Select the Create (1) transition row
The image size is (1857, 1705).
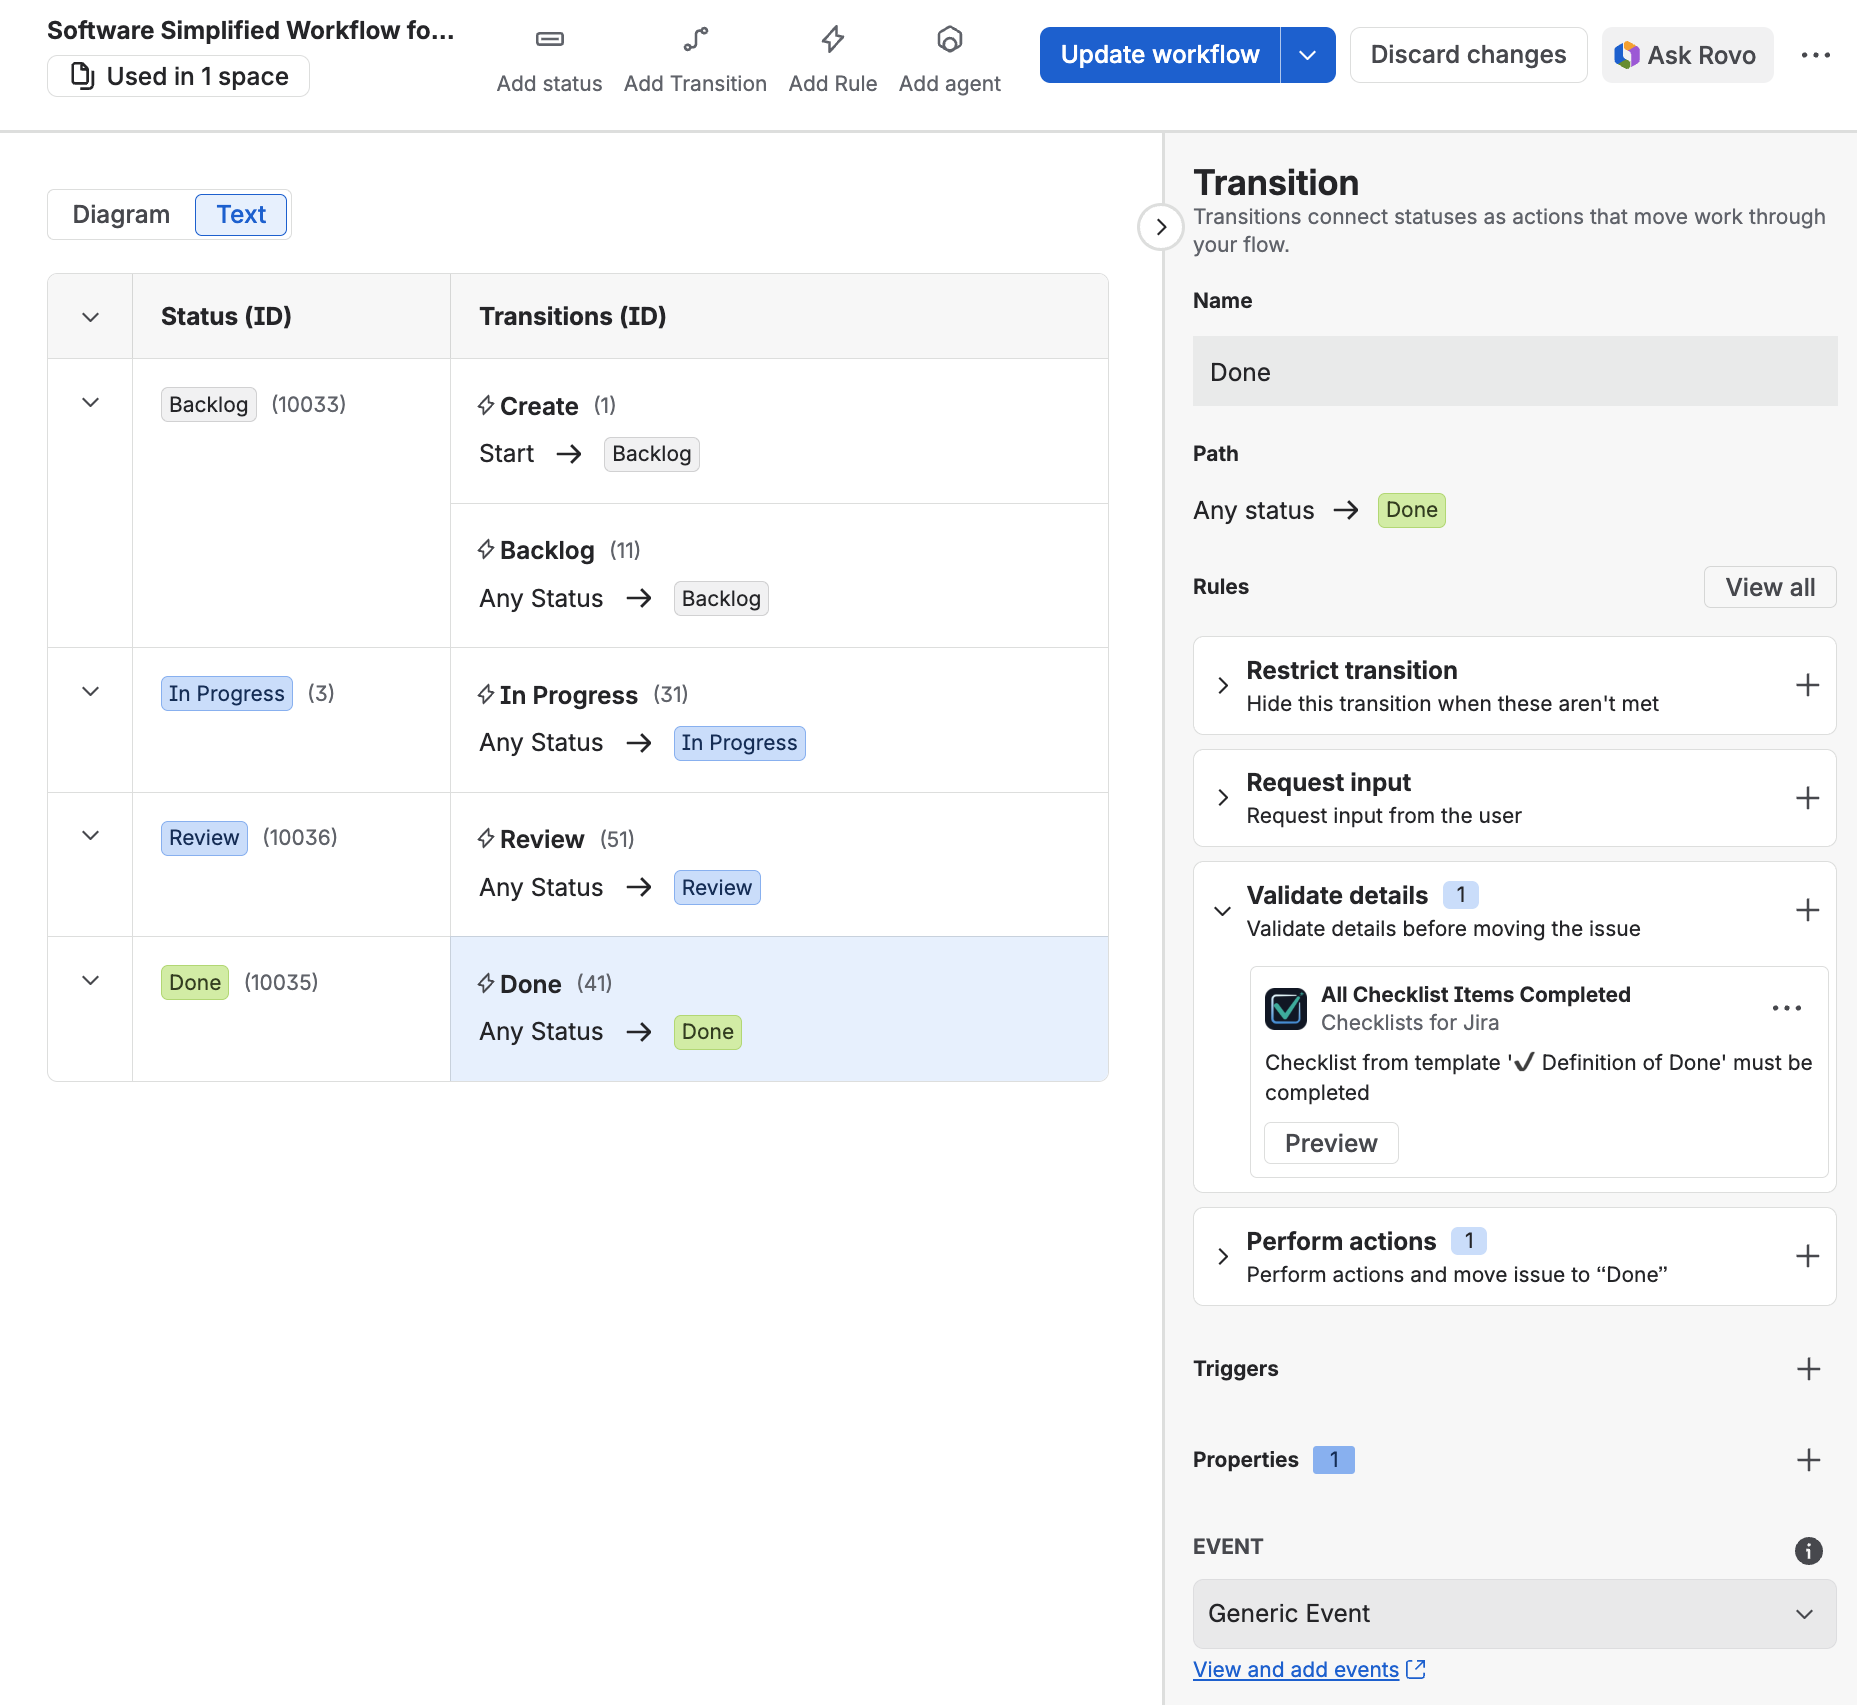click(779, 431)
